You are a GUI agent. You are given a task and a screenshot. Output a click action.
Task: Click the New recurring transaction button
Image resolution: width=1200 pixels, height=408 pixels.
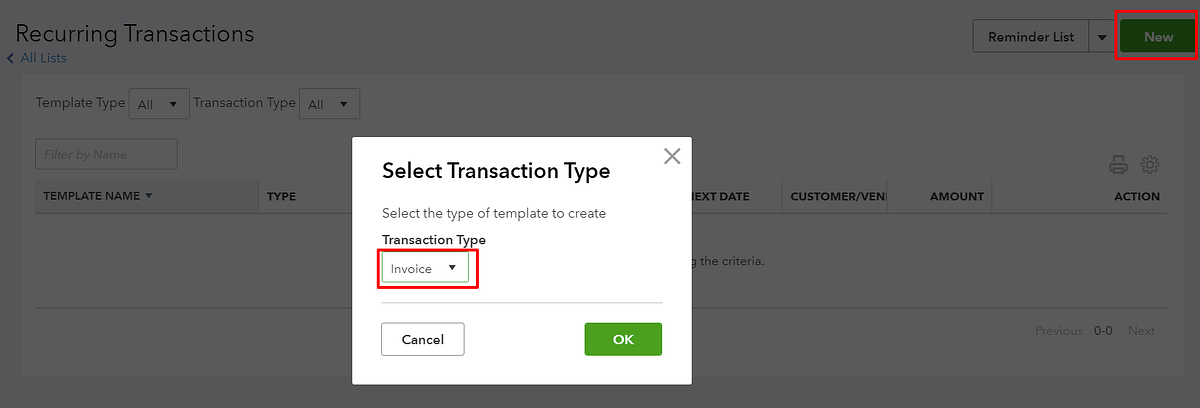click(x=1158, y=37)
